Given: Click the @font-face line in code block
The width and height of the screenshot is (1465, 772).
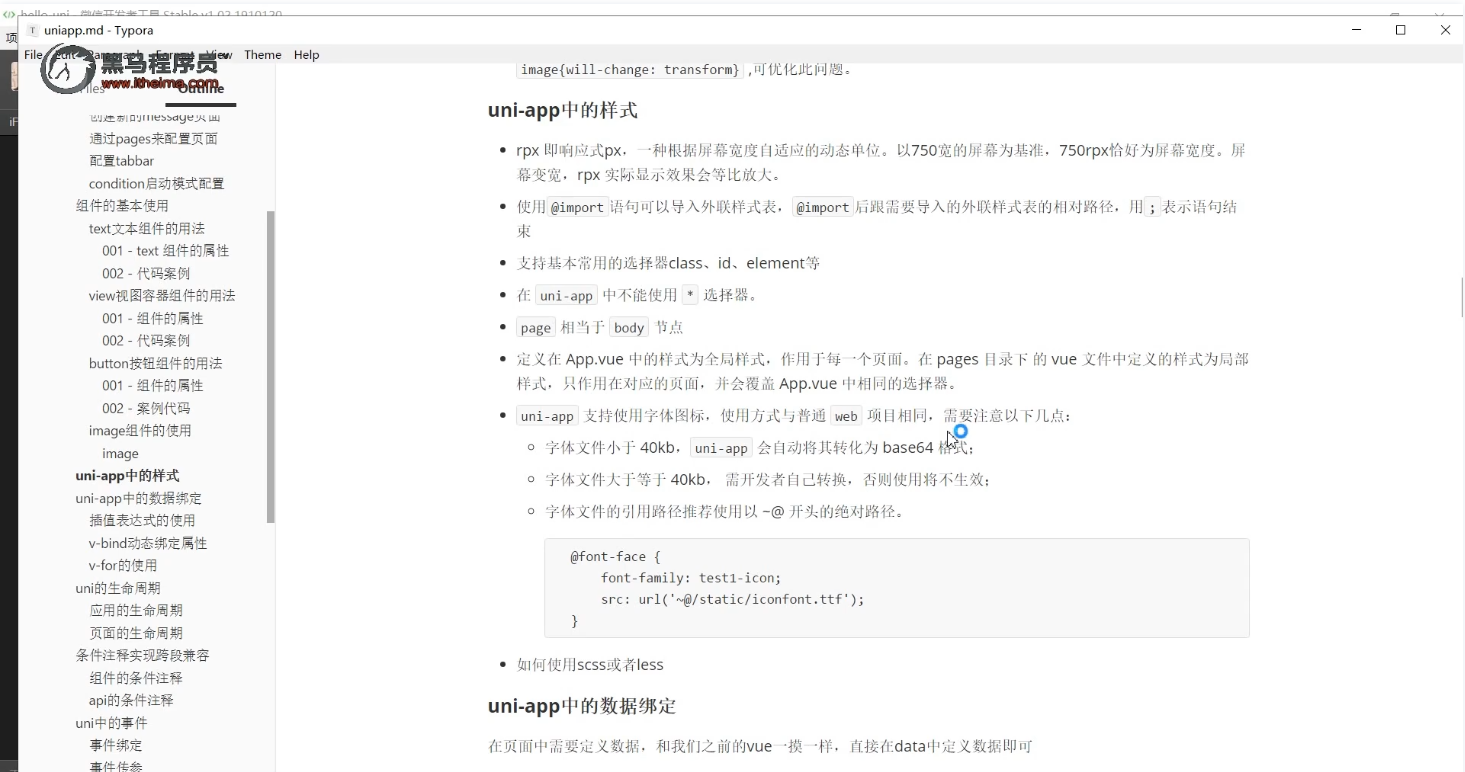Looking at the screenshot, I should 616,557.
